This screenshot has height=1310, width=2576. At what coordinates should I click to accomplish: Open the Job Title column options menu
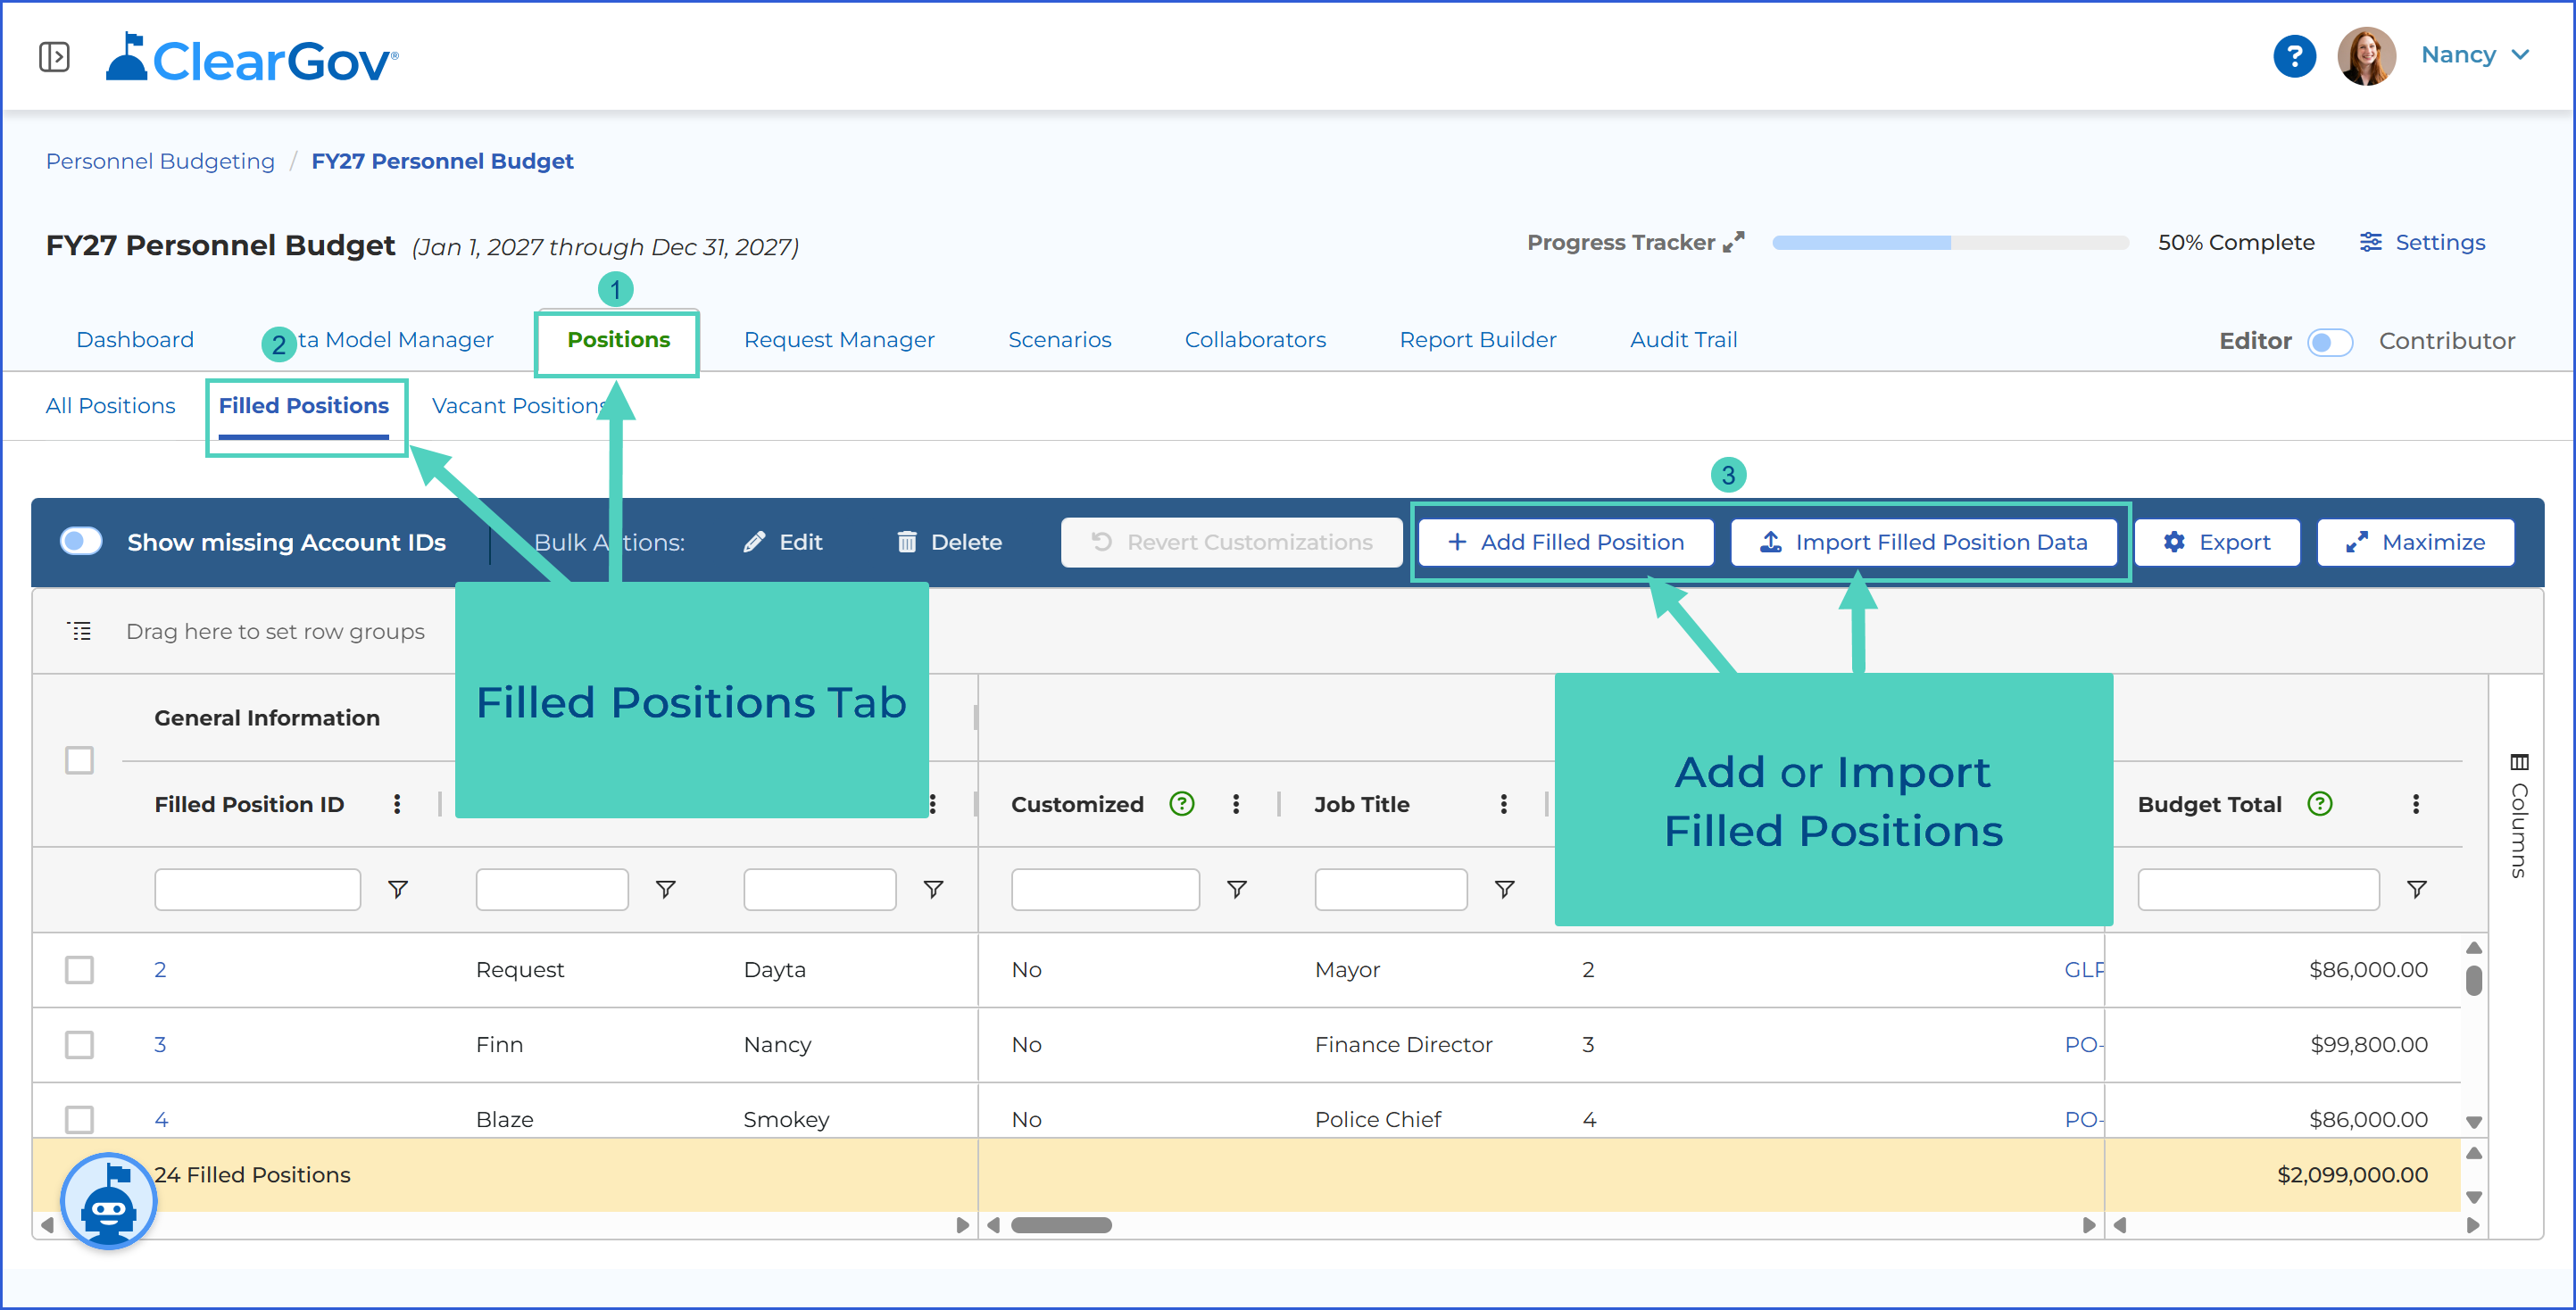pos(1503,804)
